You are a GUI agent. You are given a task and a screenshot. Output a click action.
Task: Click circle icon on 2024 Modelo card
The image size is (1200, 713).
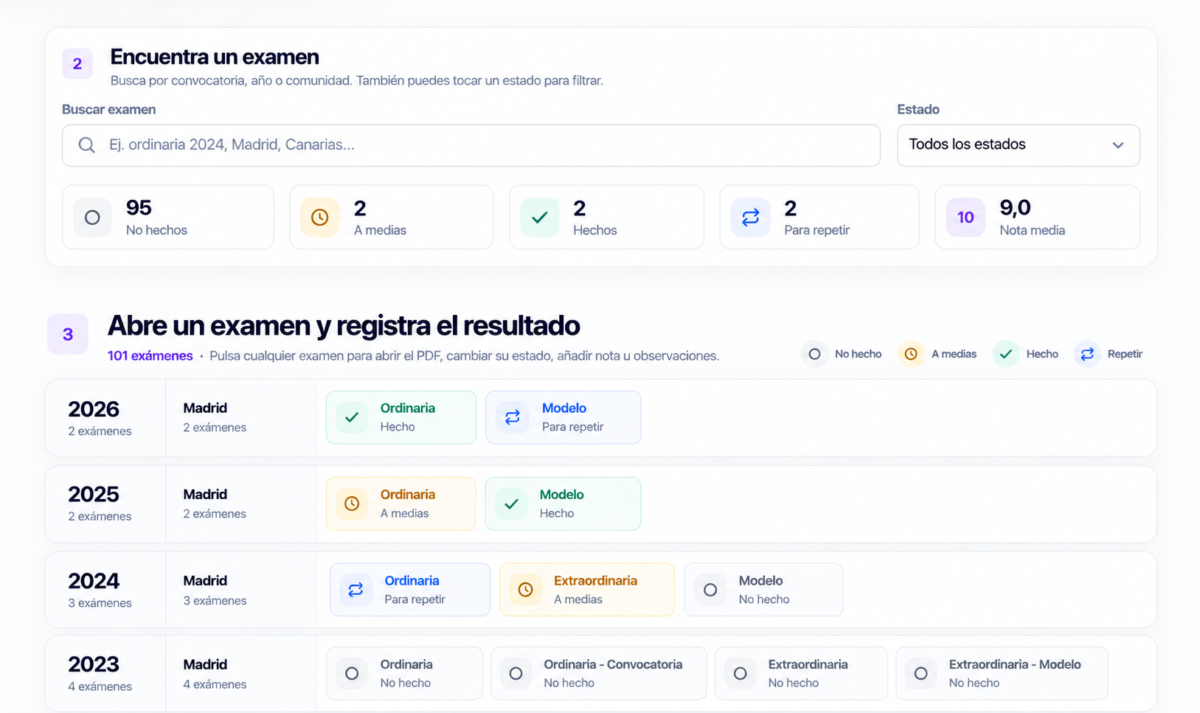coord(711,590)
